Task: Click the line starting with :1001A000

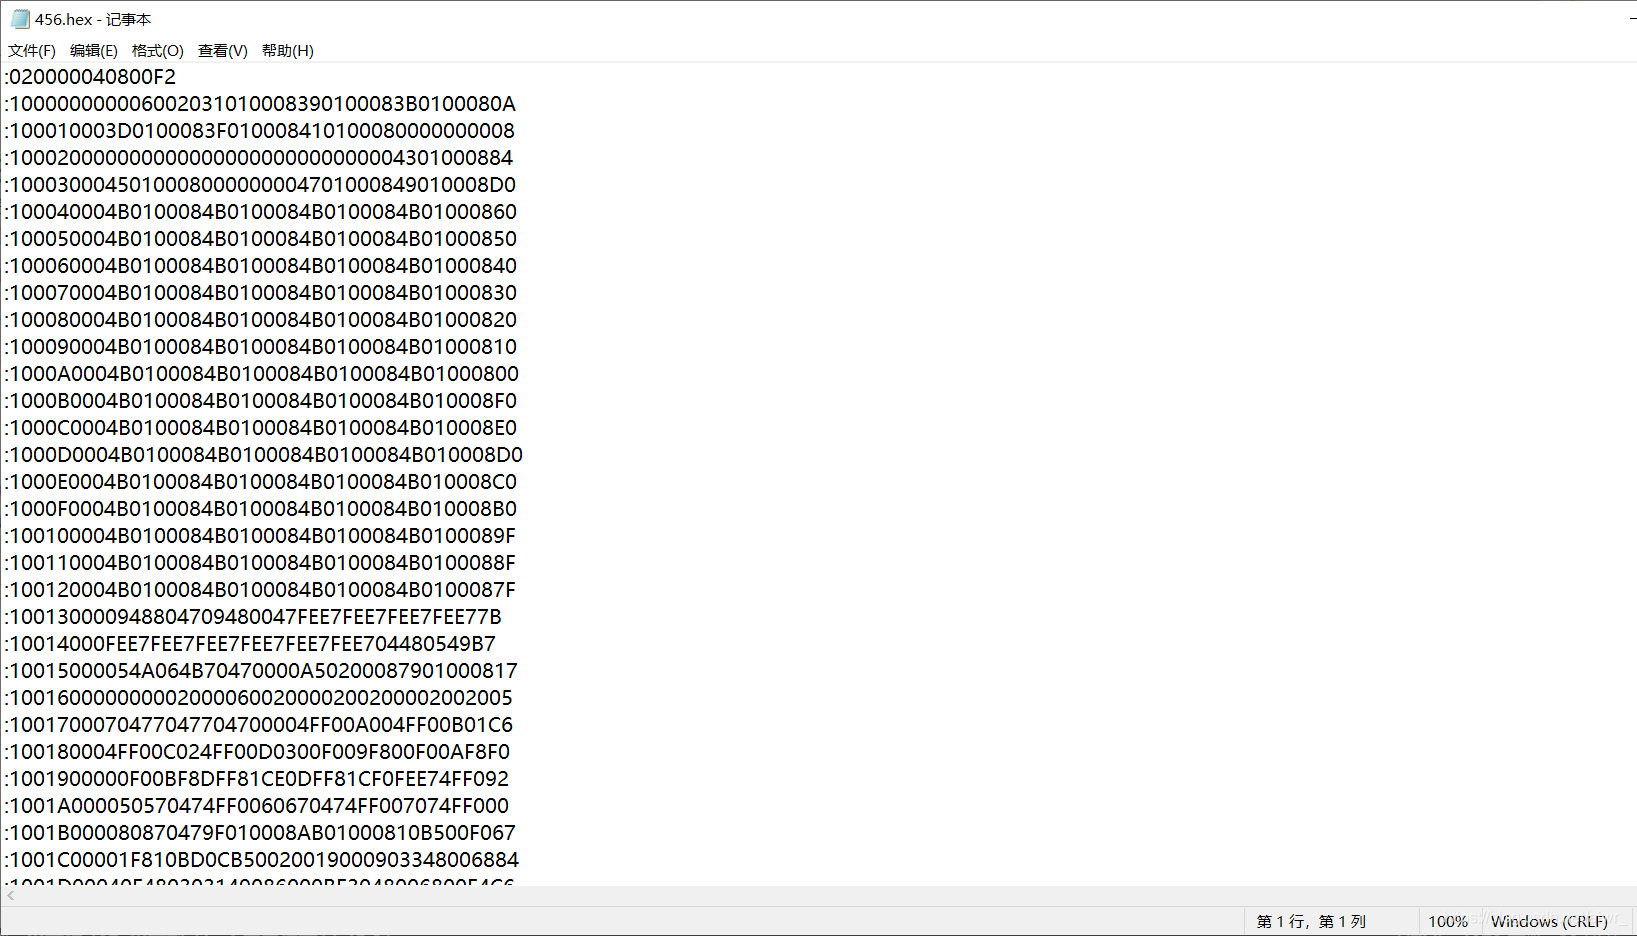Action: click(257, 806)
